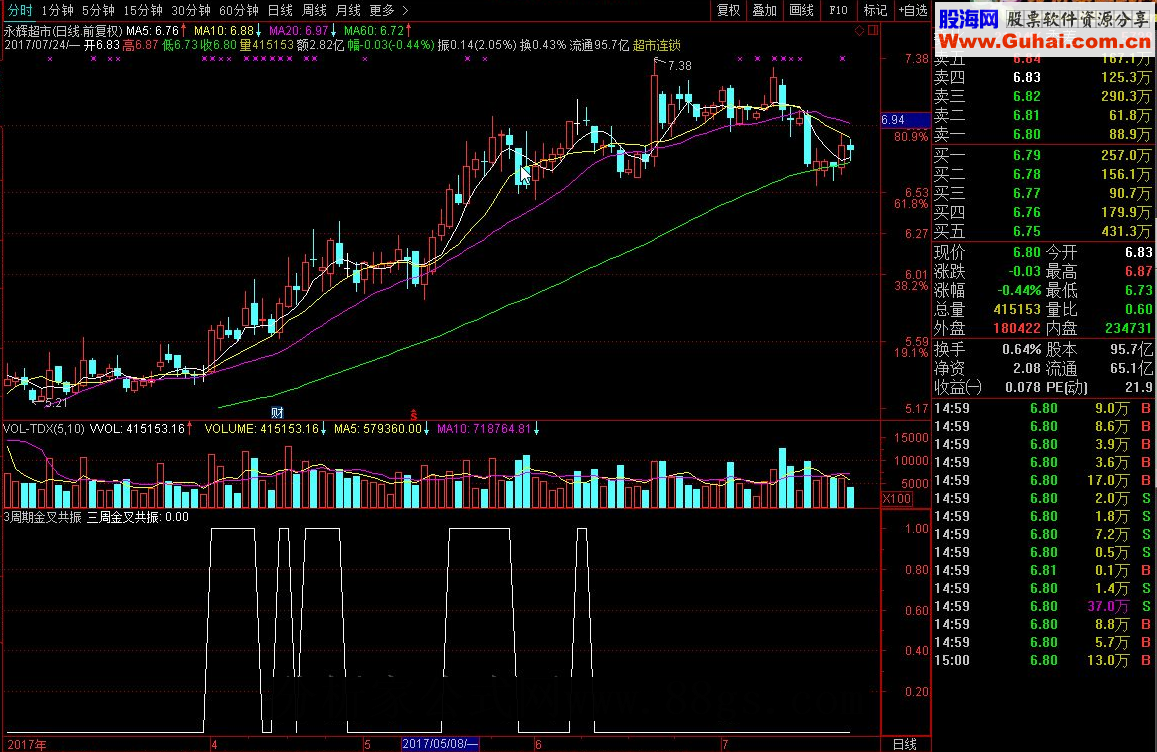Viewport: 1157px width, 752px height.
Task: Click the 总量 415153 value
Action: 1017,309
